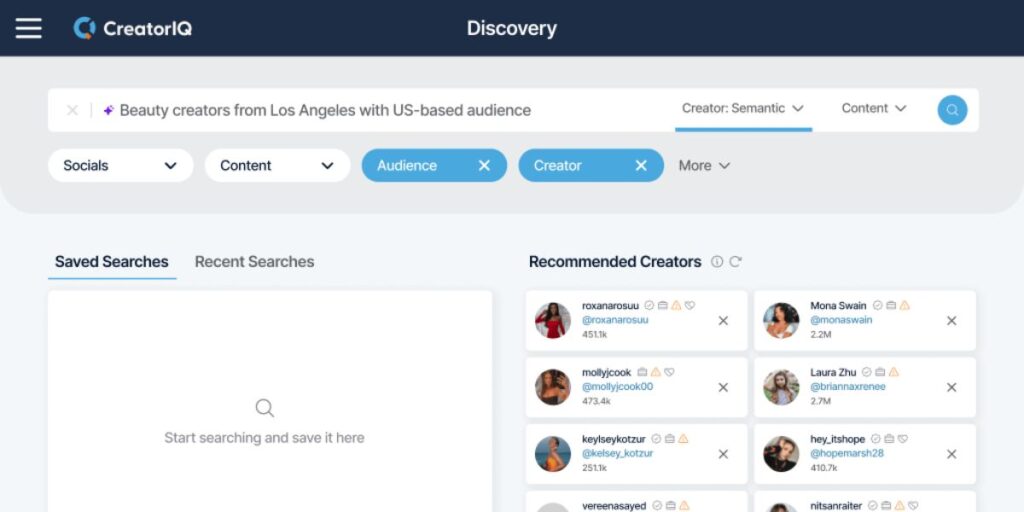The image size is (1024, 512).
Task: Open the @mollyjcook00 profile link
Action: (x=617, y=387)
